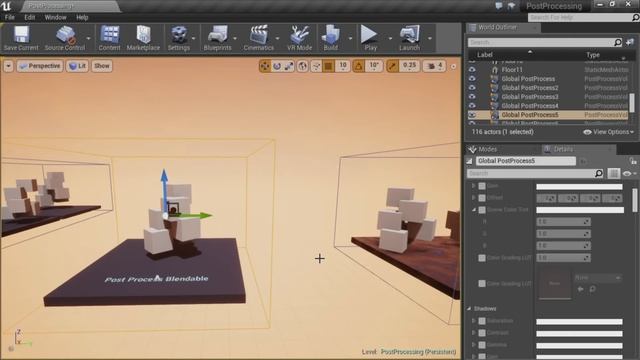Open the Content browser icon
This screenshot has height=360, width=640.
coord(109,38)
